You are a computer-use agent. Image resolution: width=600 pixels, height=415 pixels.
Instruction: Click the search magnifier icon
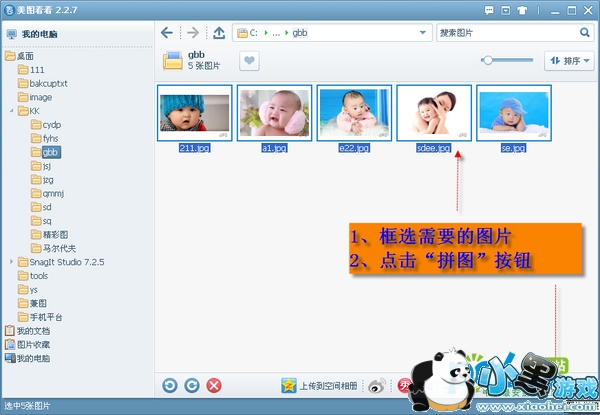coord(584,33)
